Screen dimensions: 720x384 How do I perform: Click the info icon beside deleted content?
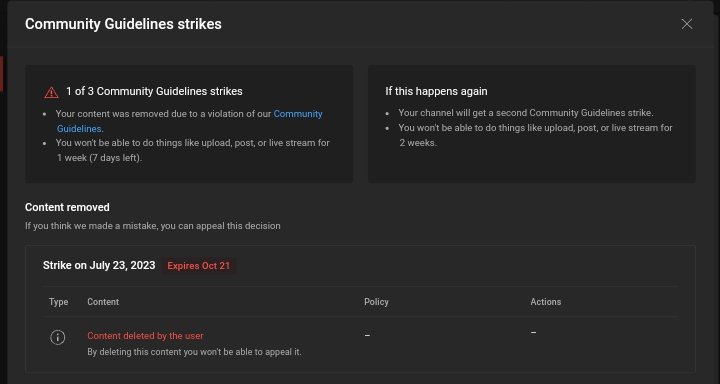(57, 337)
